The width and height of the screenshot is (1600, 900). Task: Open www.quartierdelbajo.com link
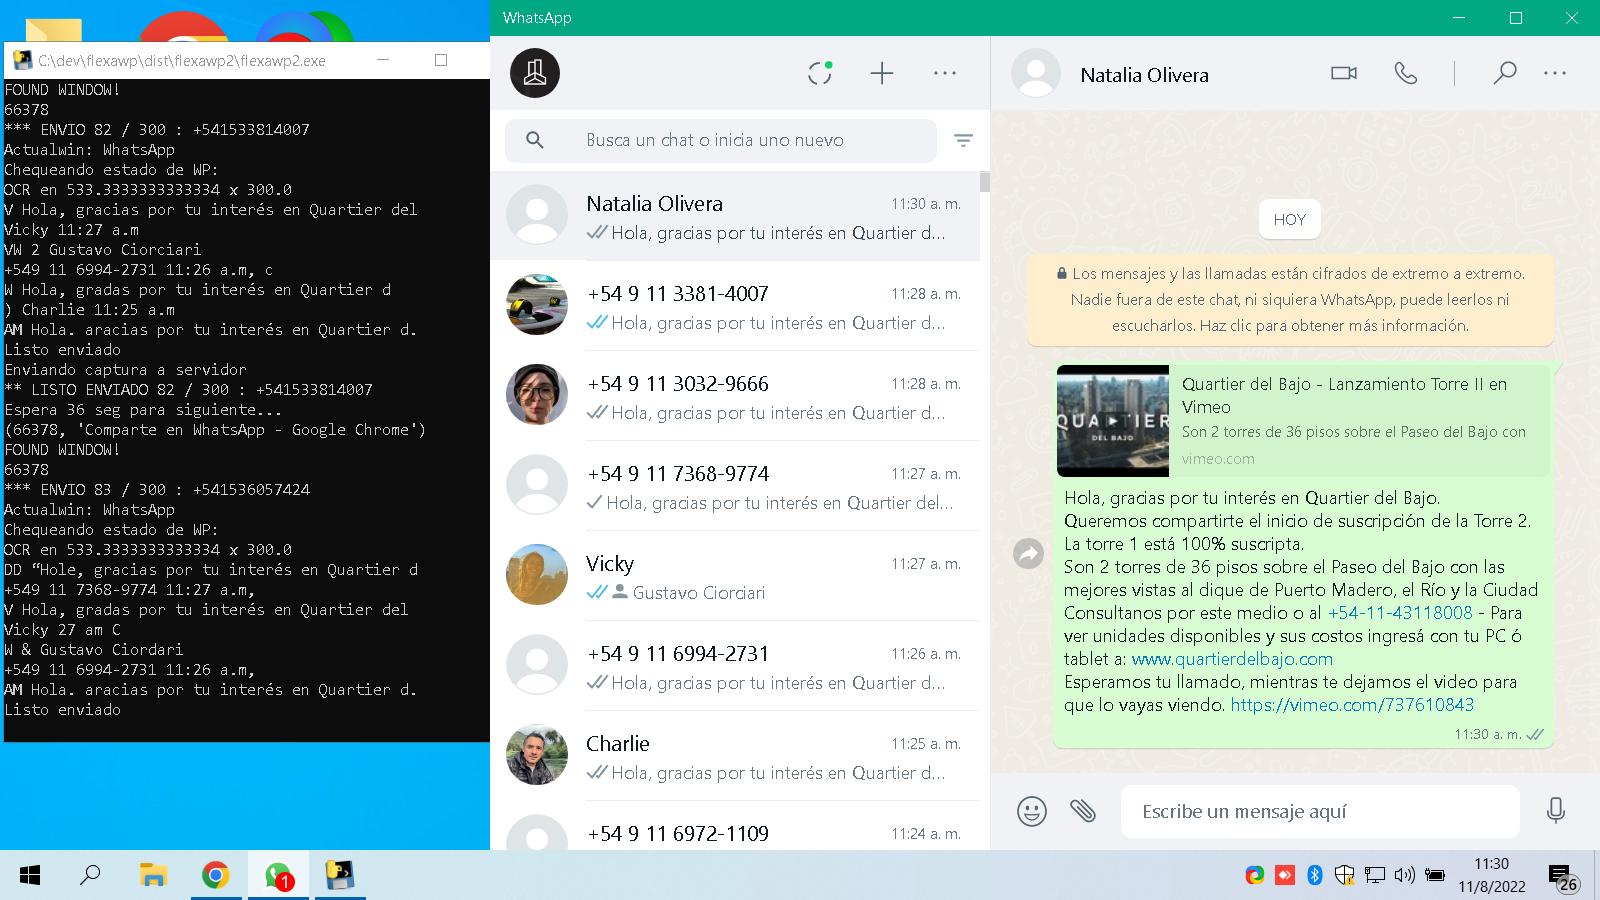click(1232, 659)
